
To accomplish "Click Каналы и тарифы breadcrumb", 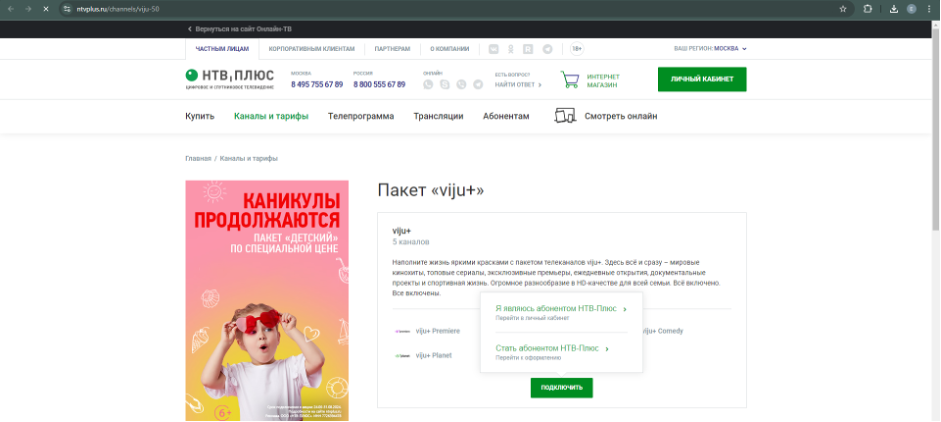I will (248, 158).
